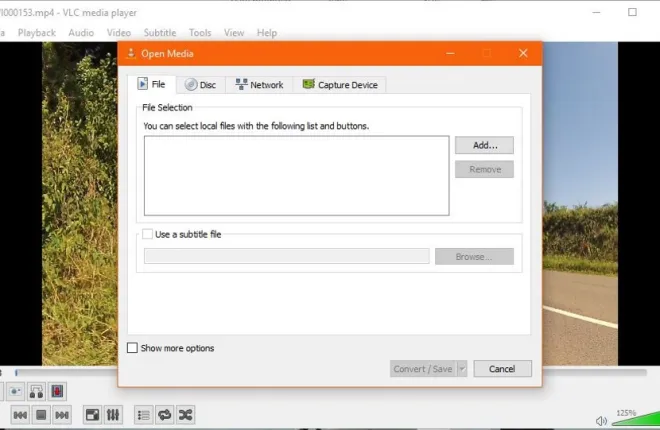Enable shuffle random playback icon

click(185, 415)
